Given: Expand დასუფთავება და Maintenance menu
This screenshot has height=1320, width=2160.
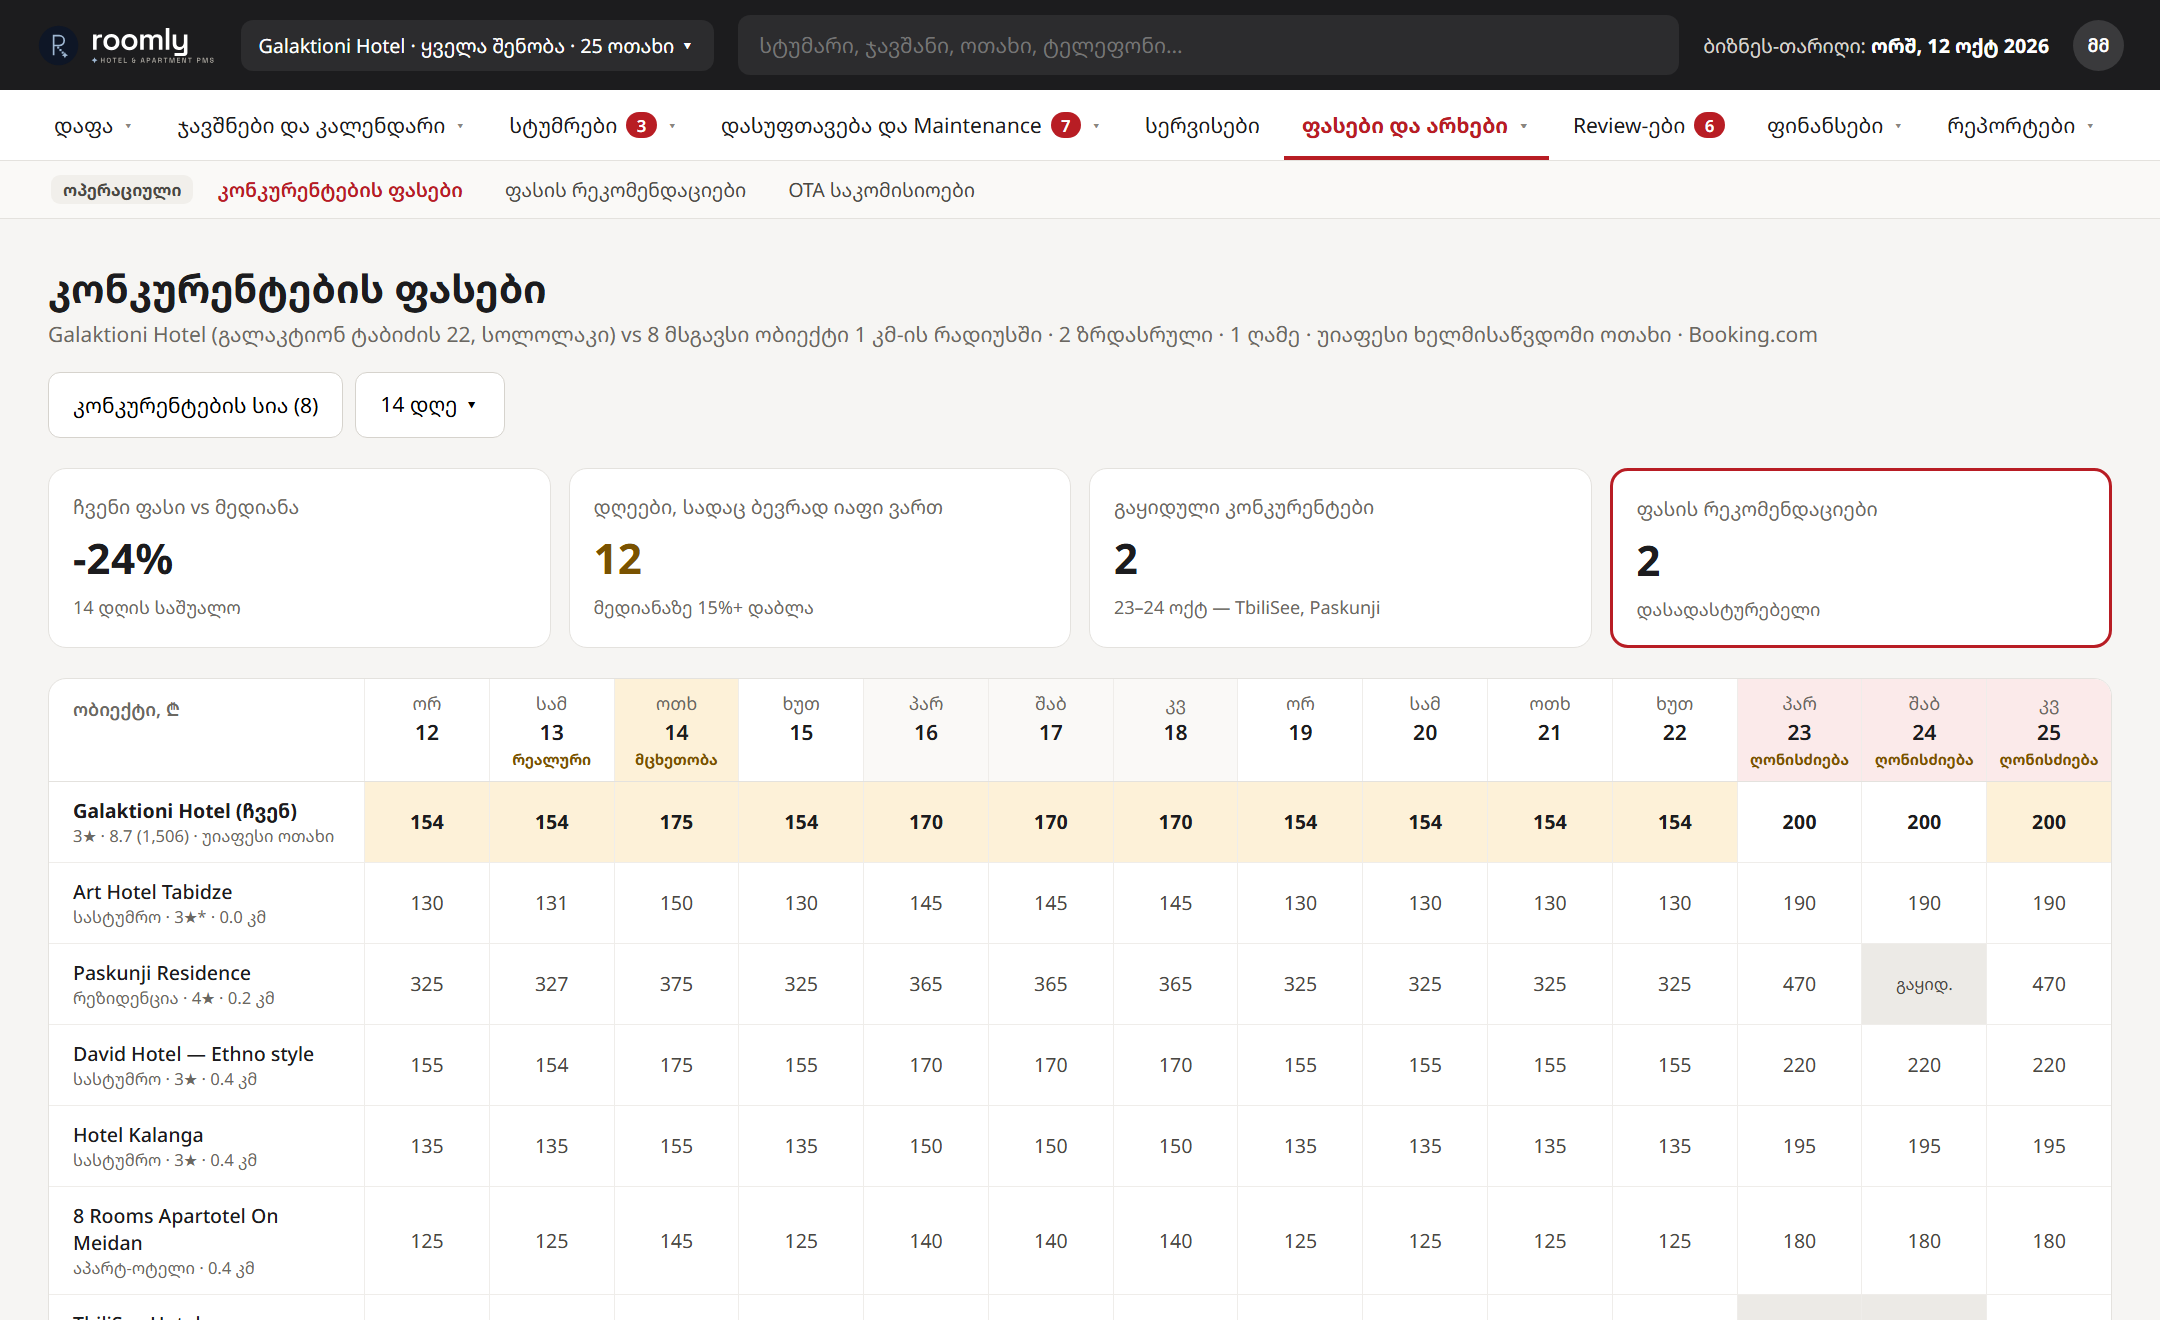Looking at the screenshot, I should click(911, 126).
